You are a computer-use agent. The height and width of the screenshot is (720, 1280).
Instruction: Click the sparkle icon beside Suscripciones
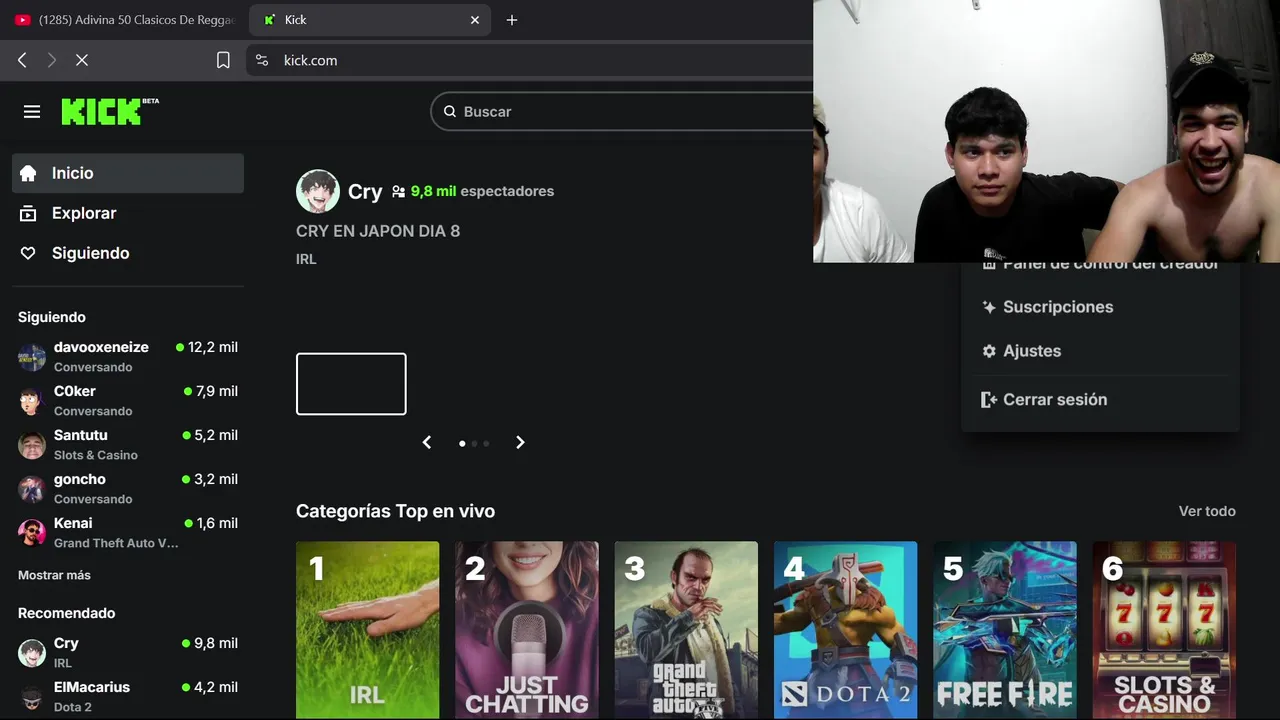[989, 307]
